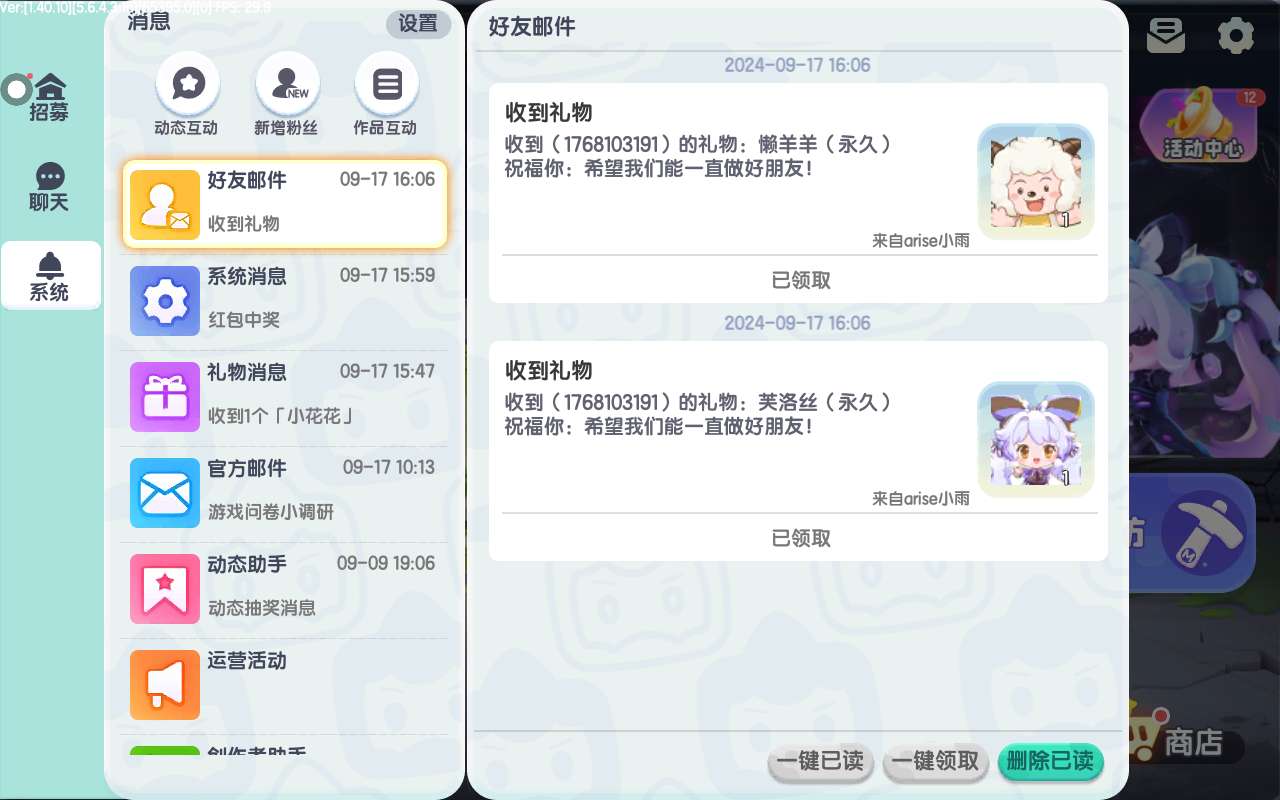
Task: Open the 动态互动 star bubble icon
Action: click(x=187, y=84)
